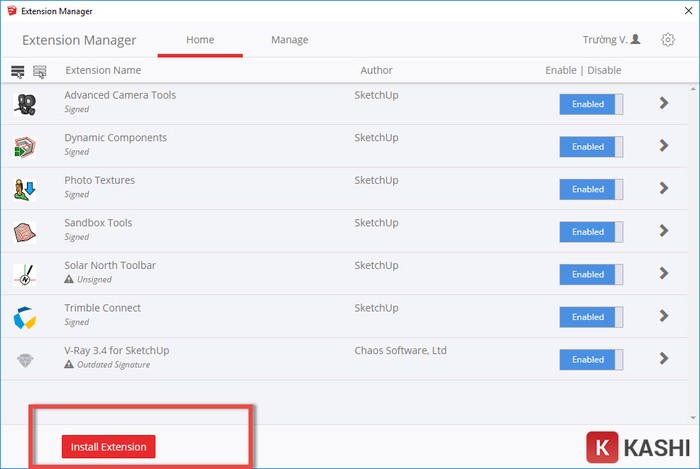The image size is (700, 469).
Task: Click the Advanced Camera Tools extension icon
Action: pos(25,104)
